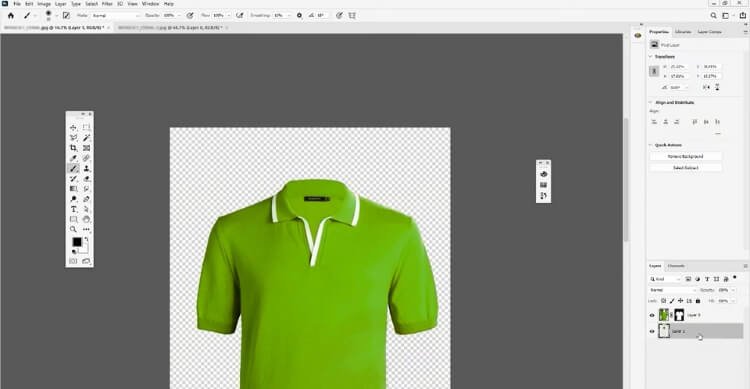750x389 pixels.
Task: Click the layer mask thumbnail on top layer
Action: point(679,315)
